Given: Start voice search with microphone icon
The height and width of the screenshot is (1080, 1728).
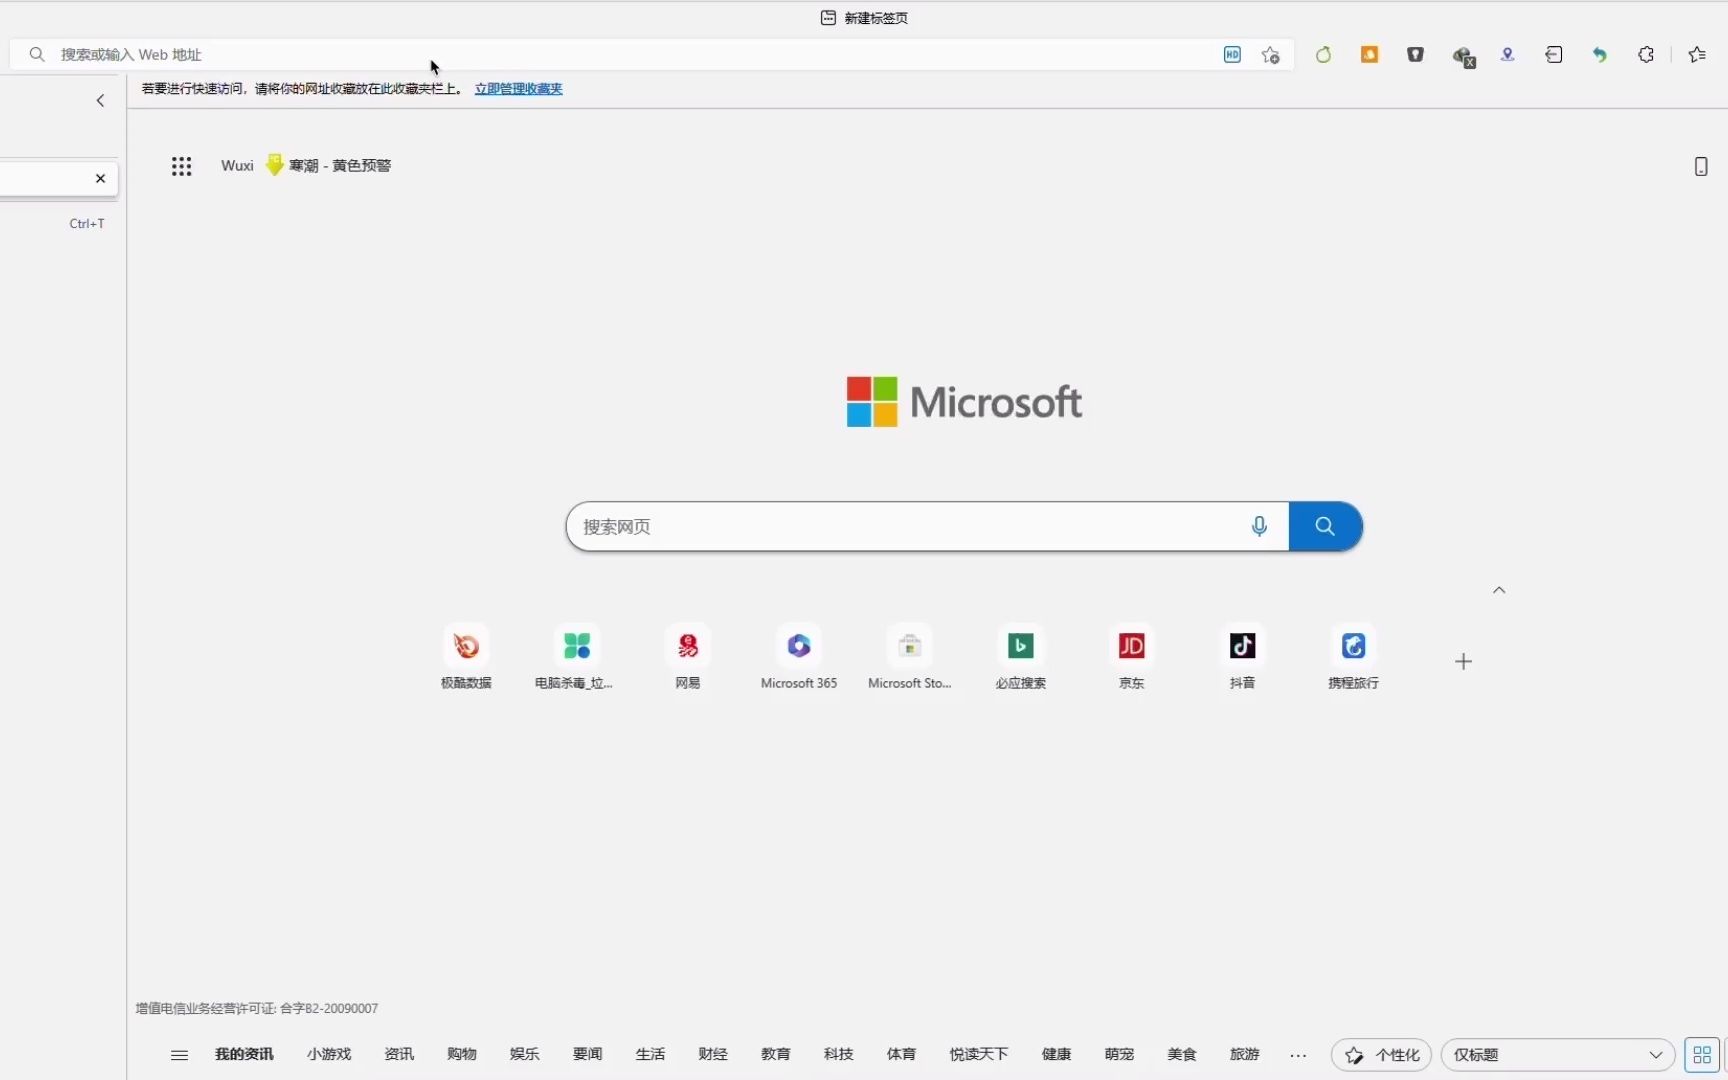Looking at the screenshot, I should [x=1259, y=526].
